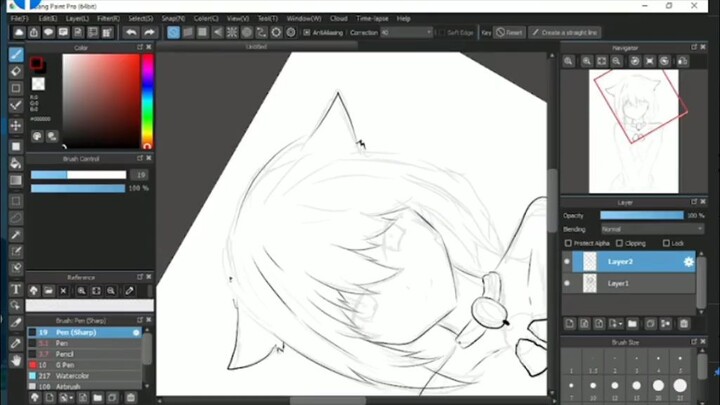
Task: Select the Move tool
Action: (x=16, y=125)
